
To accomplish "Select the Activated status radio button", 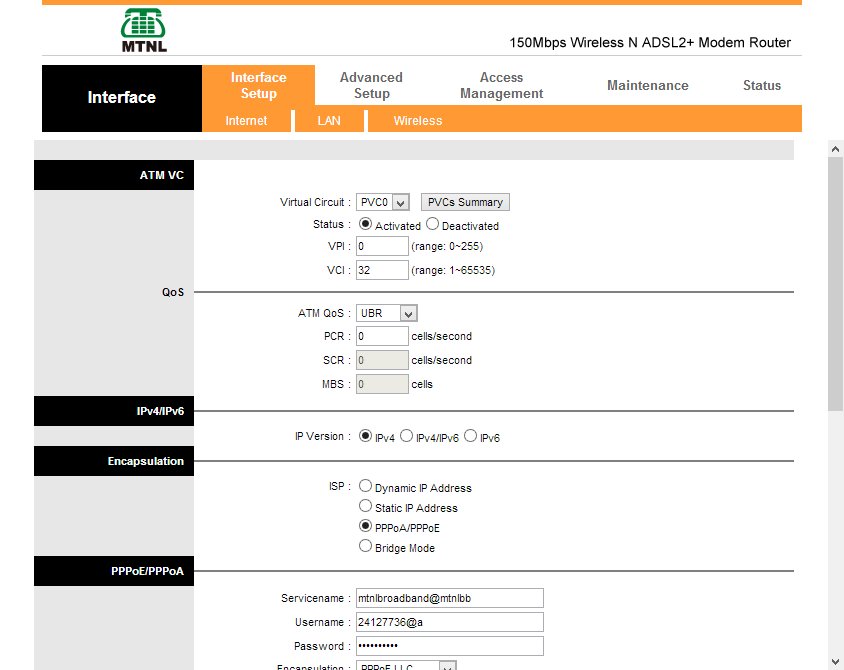I will pyautogui.click(x=365, y=223).
